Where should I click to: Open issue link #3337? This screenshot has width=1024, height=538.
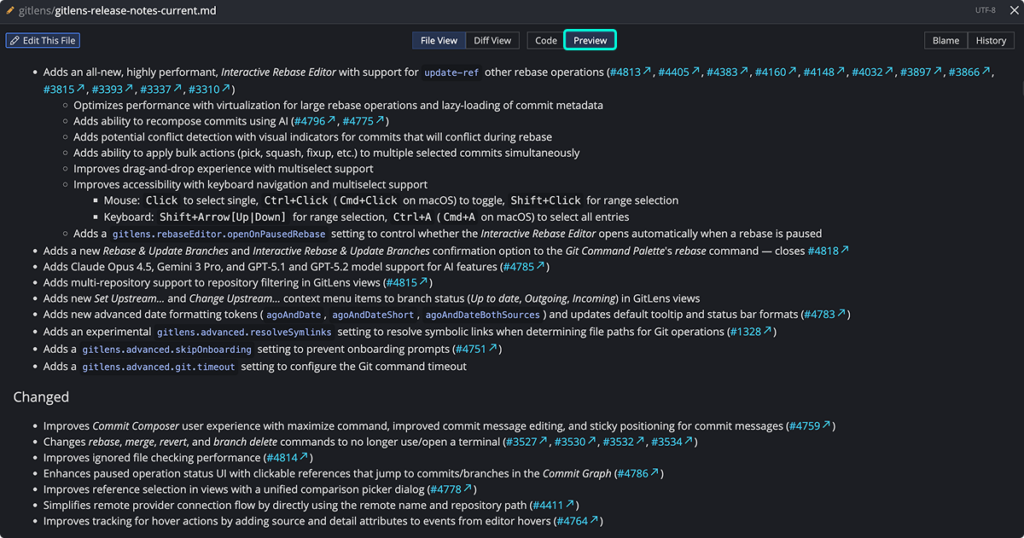(x=161, y=89)
